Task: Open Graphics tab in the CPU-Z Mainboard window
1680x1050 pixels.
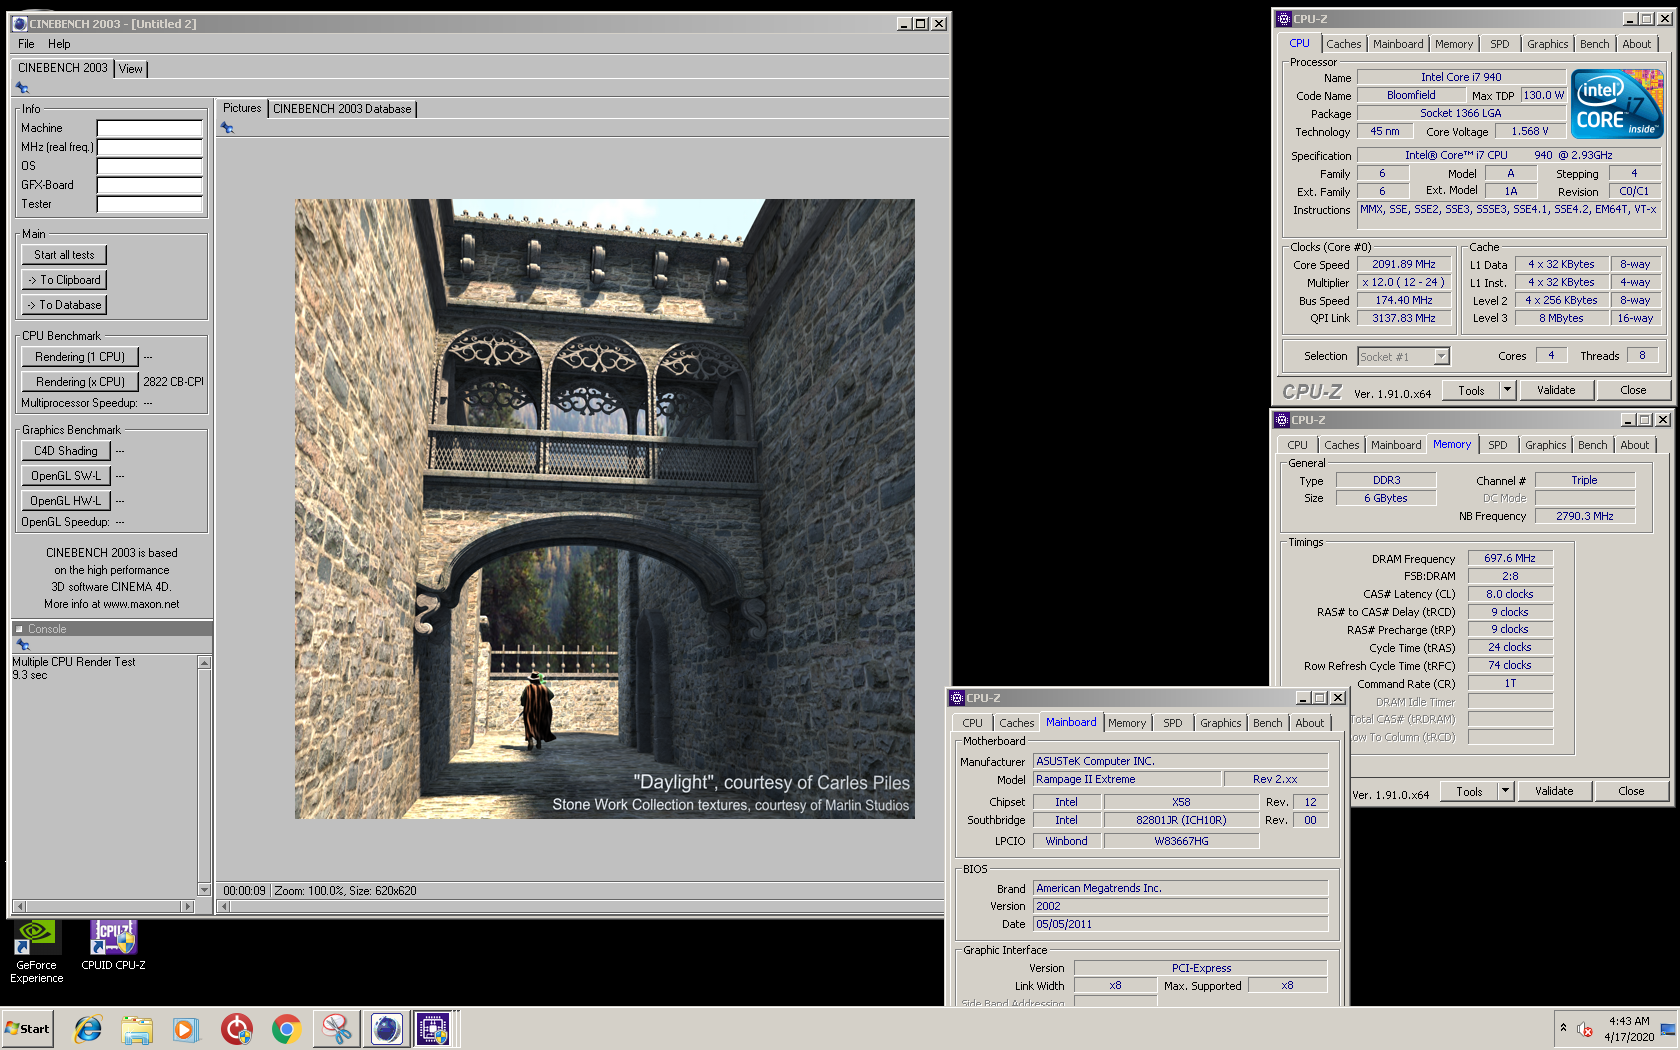Action: tap(1220, 723)
